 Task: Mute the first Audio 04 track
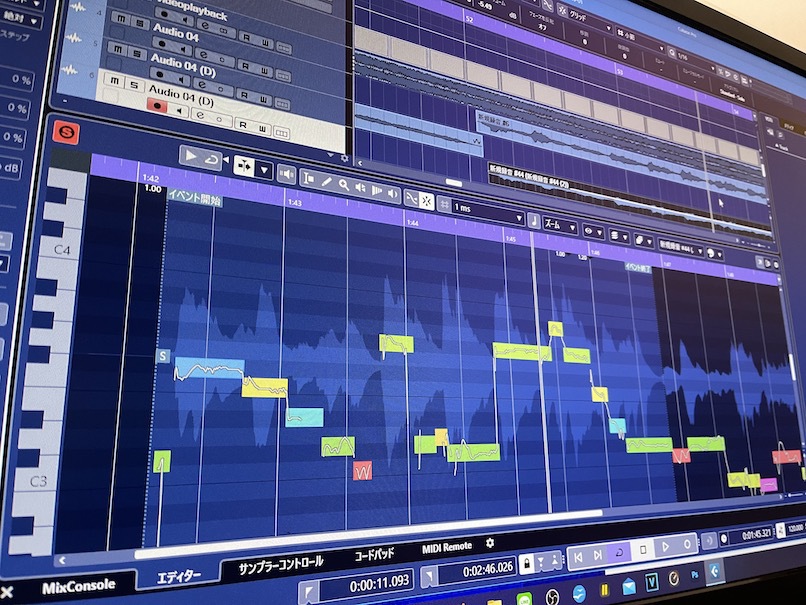click(x=121, y=19)
